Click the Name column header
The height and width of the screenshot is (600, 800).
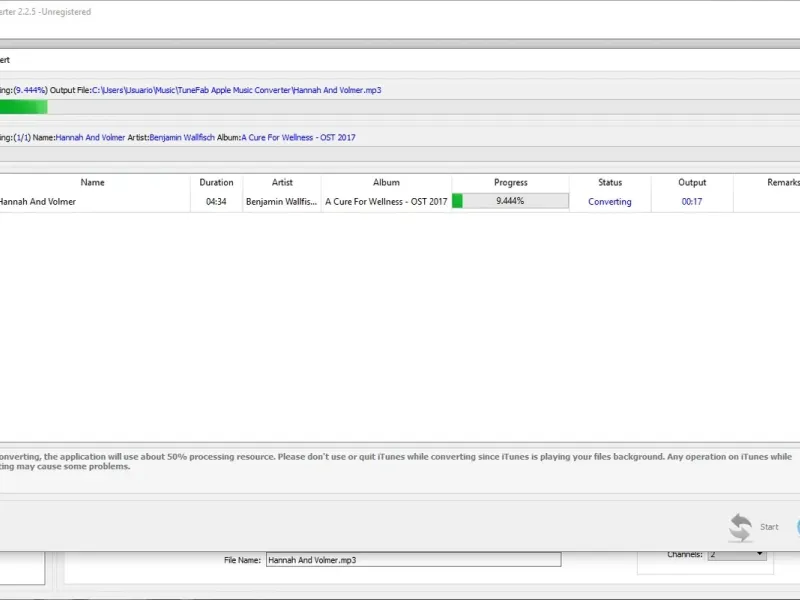92,182
